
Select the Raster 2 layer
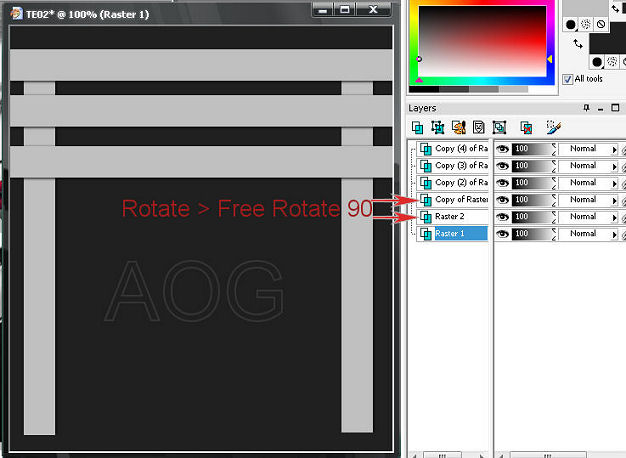[456, 217]
